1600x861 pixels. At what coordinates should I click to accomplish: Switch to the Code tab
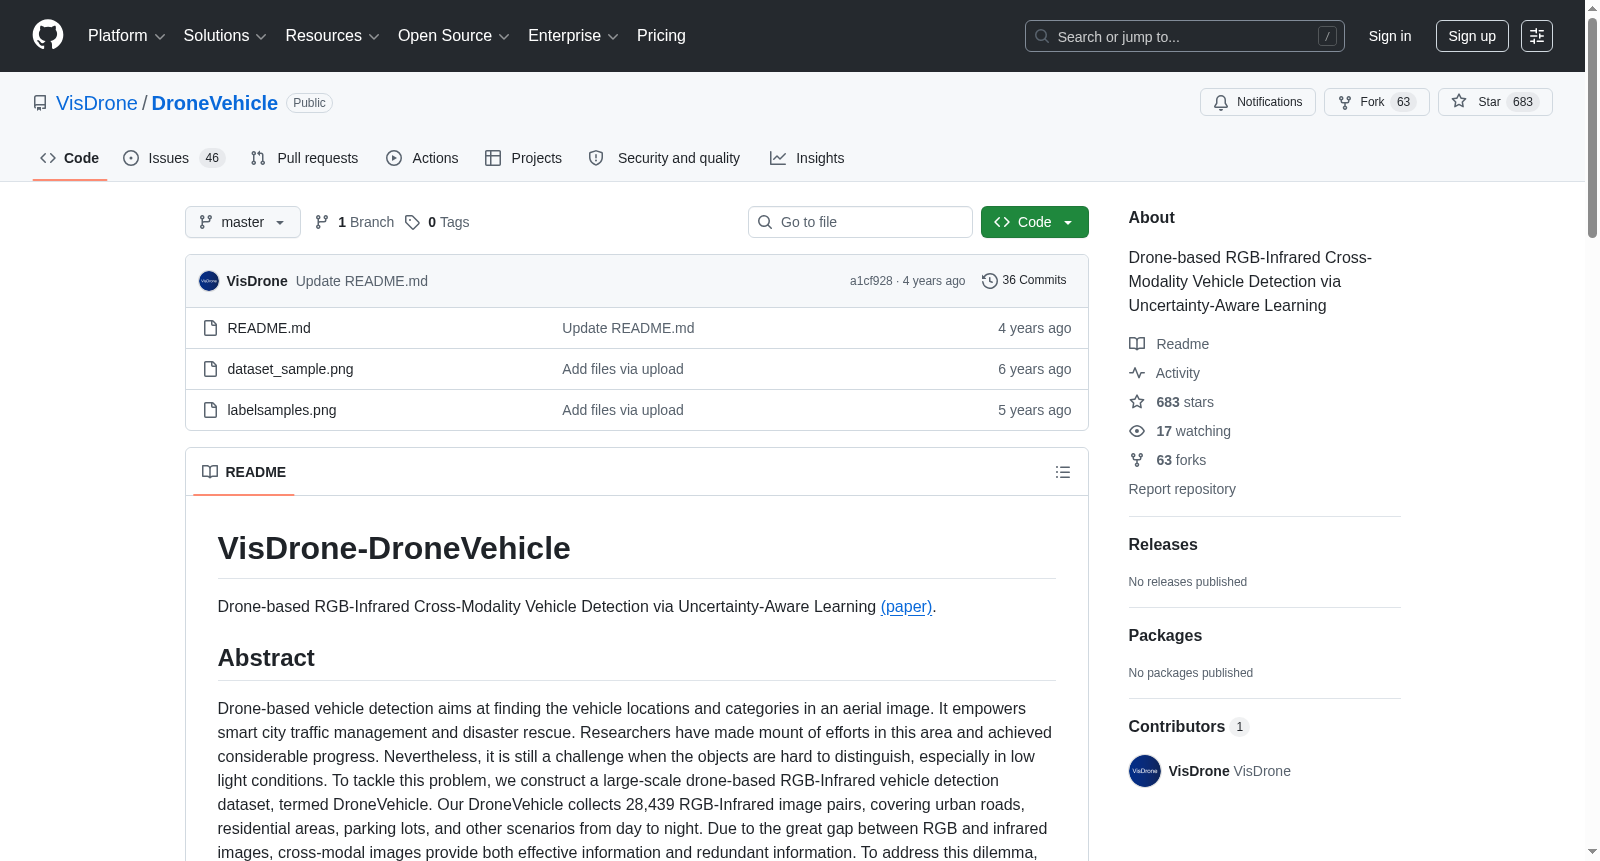pos(70,158)
